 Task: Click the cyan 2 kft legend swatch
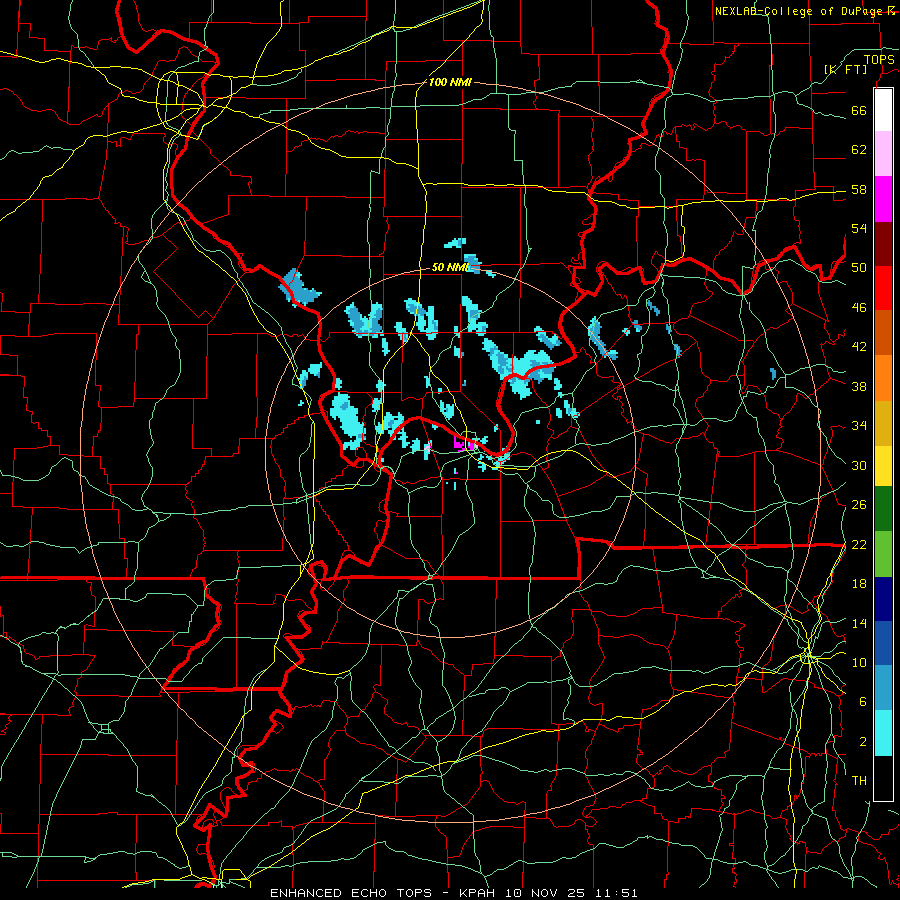(x=883, y=733)
